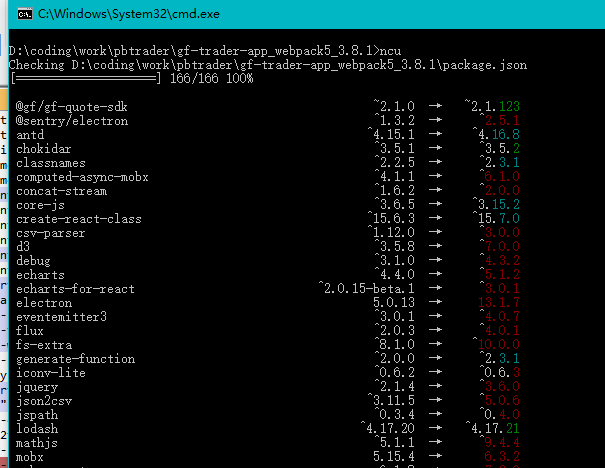605x468 pixels.
Task: Click the new version ^4.17.21 for lodash
Action: [493, 428]
